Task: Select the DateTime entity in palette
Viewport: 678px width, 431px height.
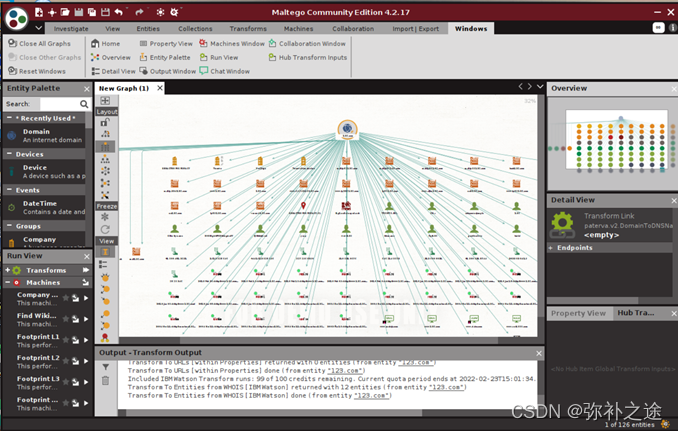Action: click(45, 207)
